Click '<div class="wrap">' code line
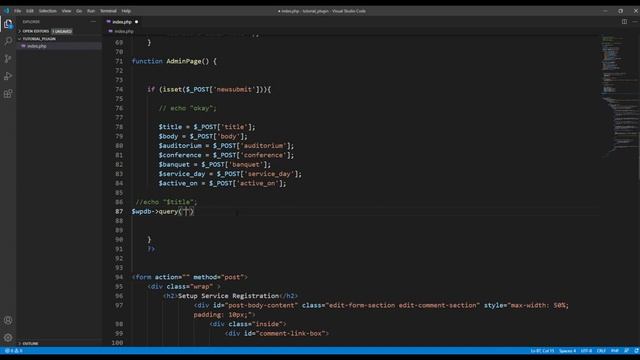 (184, 287)
